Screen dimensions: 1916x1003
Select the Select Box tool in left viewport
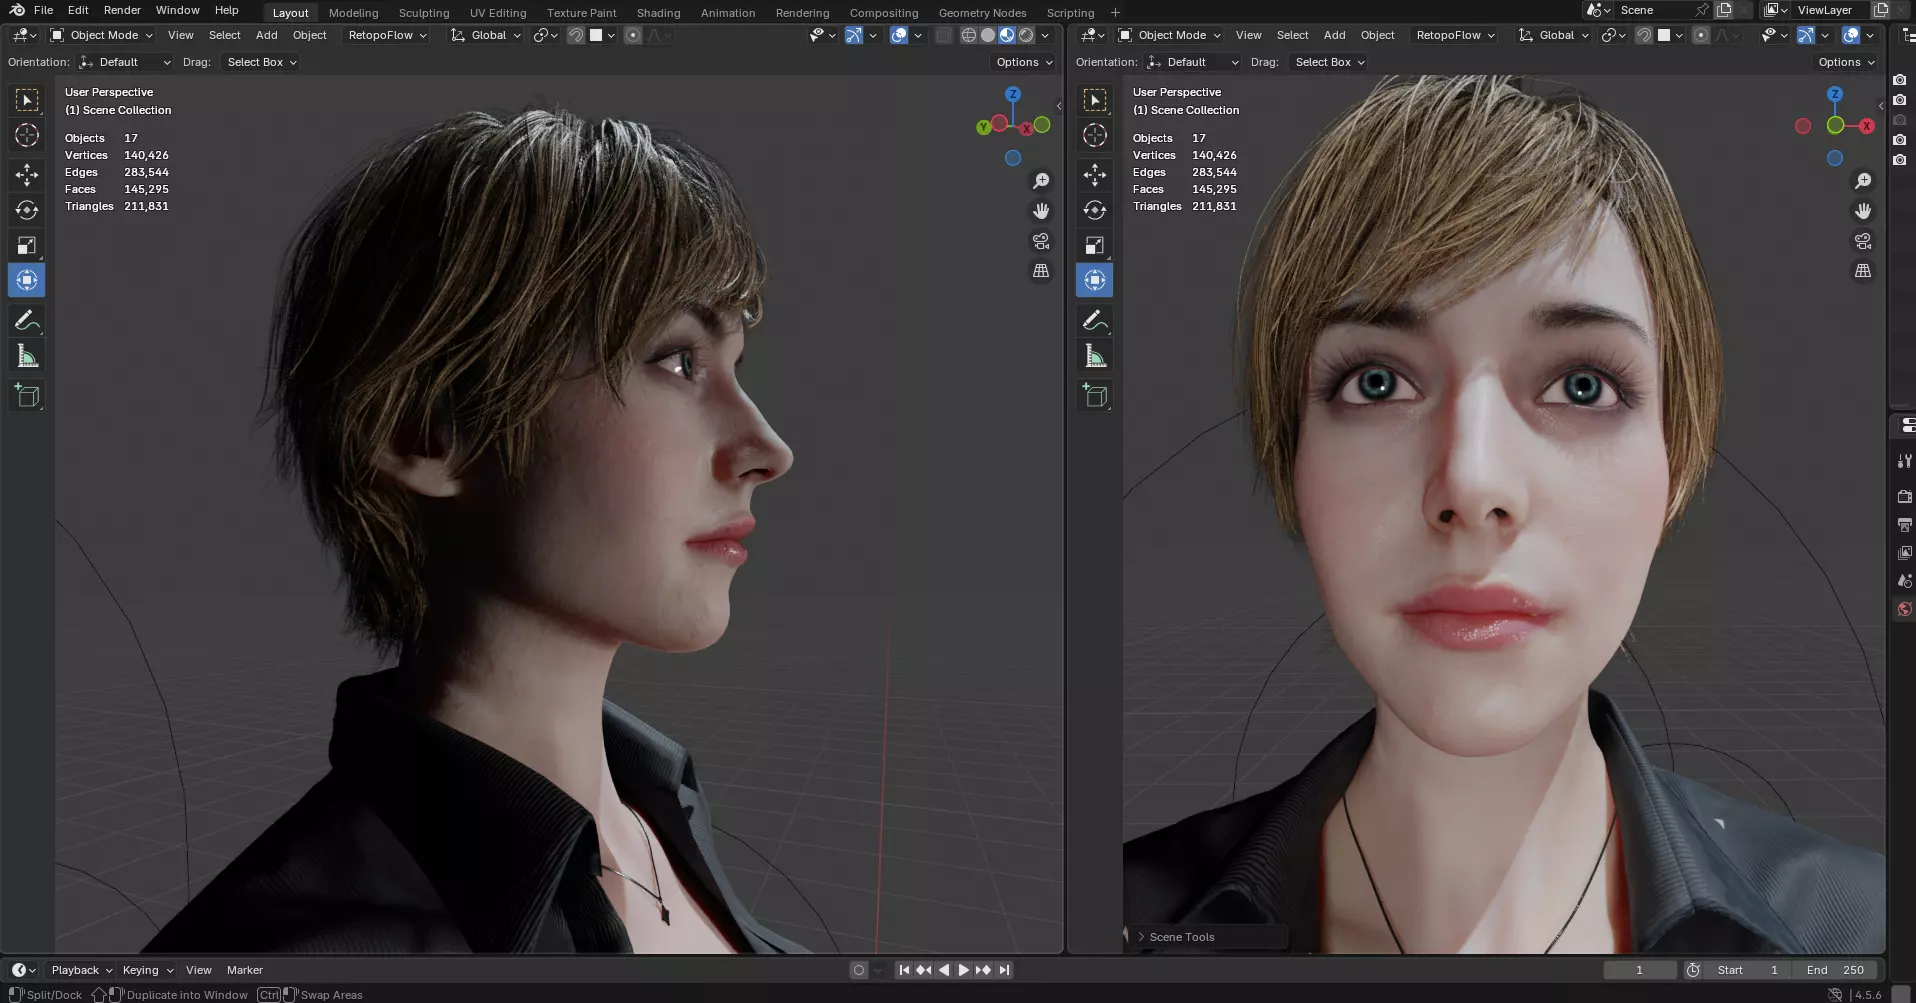(x=27, y=100)
